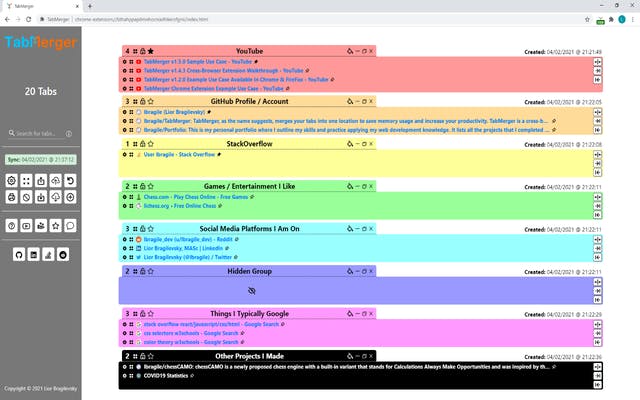640x400 pixels.
Task: Click the GitHub icon in the sidebar
Action: 18,255
